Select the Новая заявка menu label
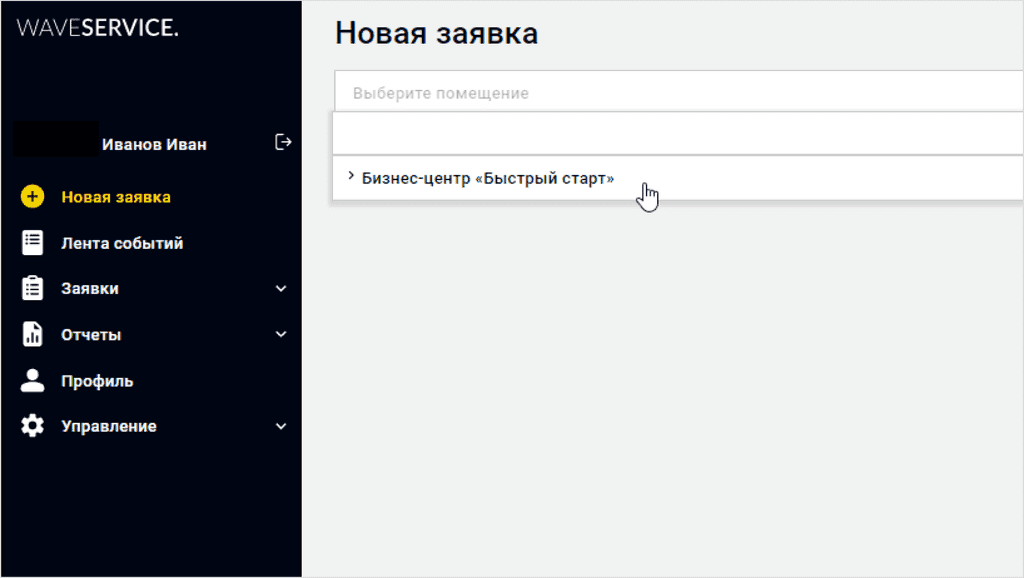 [x=116, y=197]
